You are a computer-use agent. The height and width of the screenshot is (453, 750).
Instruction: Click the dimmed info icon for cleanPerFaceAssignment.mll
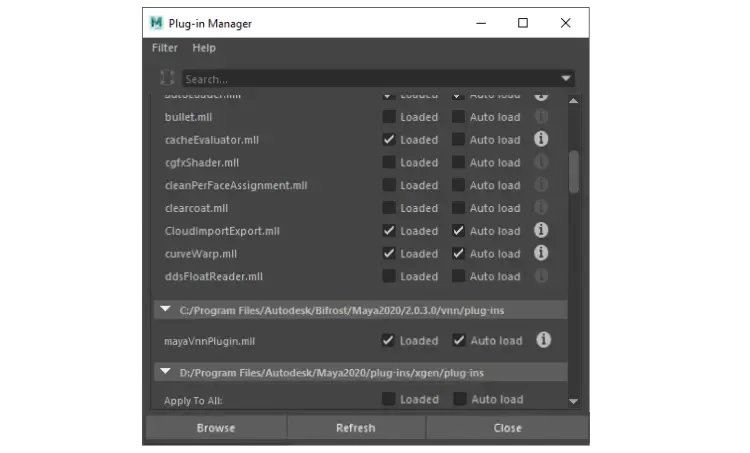coord(541,185)
